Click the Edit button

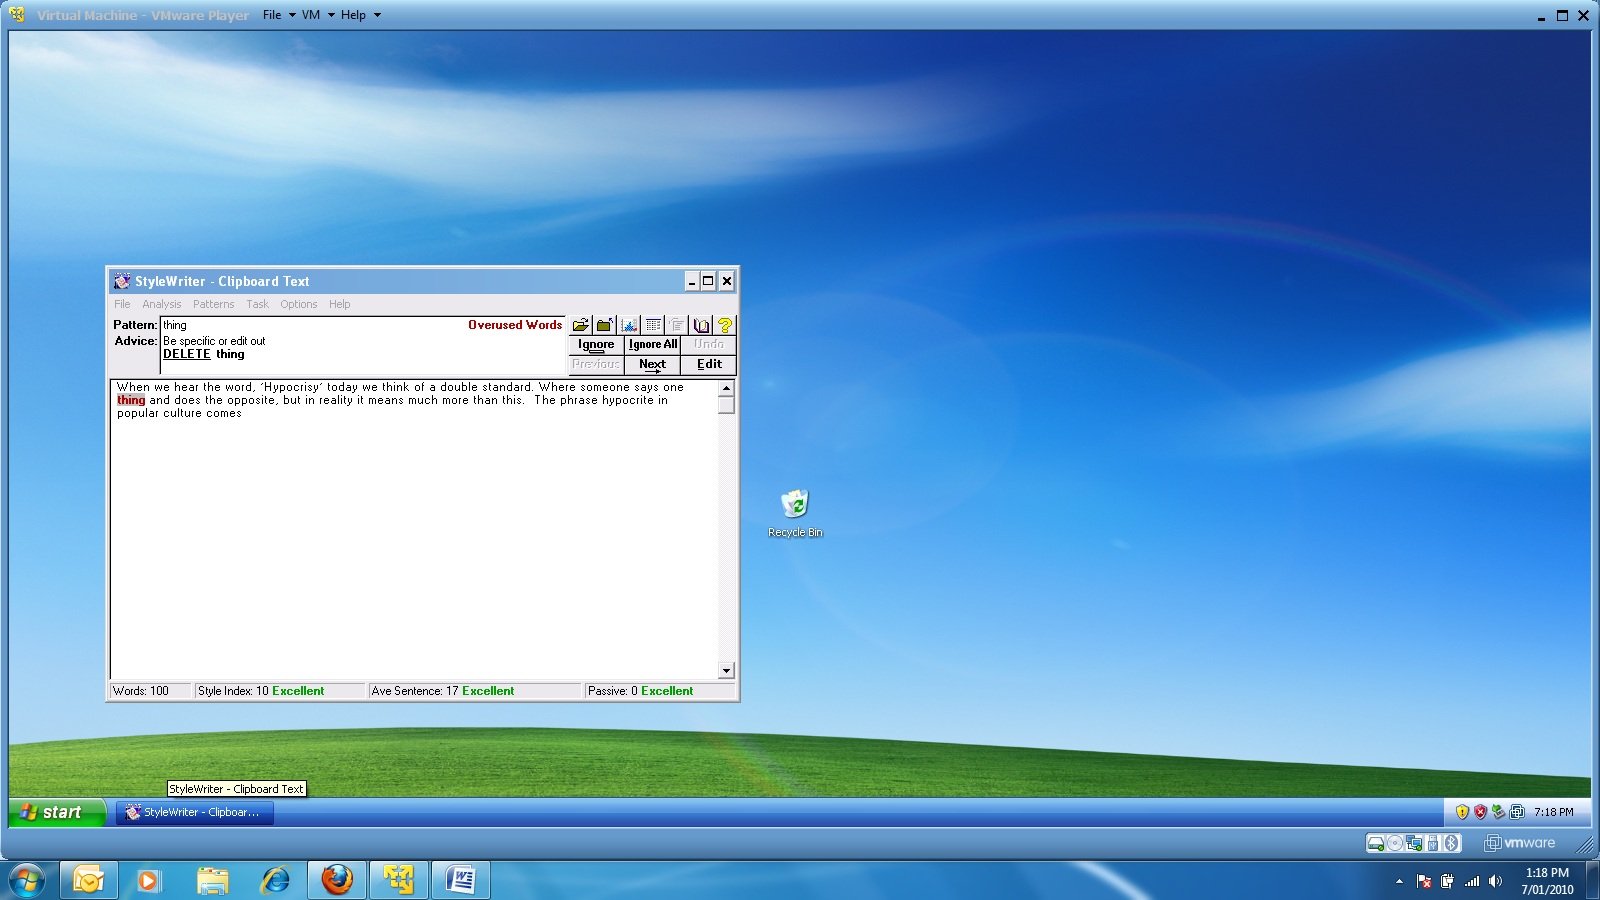709,365
